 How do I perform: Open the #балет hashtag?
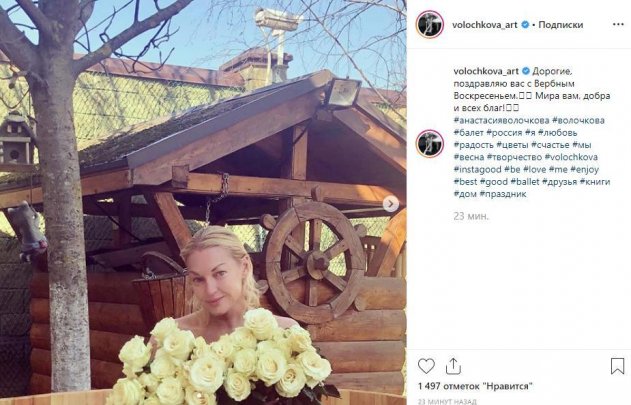pos(468,132)
